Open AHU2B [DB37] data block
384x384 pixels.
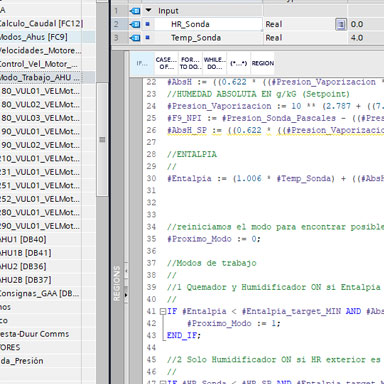26,280
